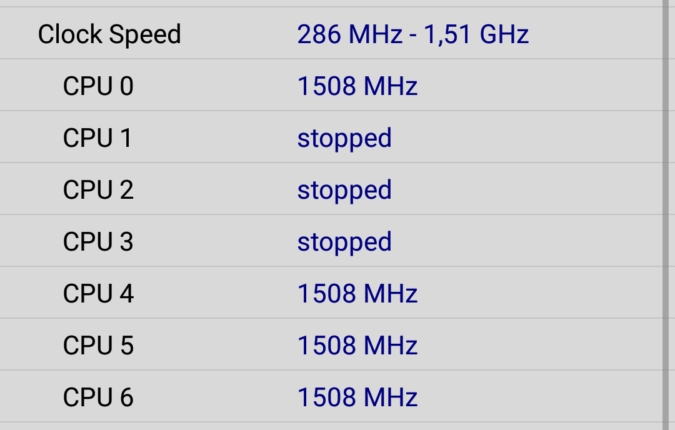Highlight the whole CPU 3 row
The image size is (675, 430).
tap(520, 243)
